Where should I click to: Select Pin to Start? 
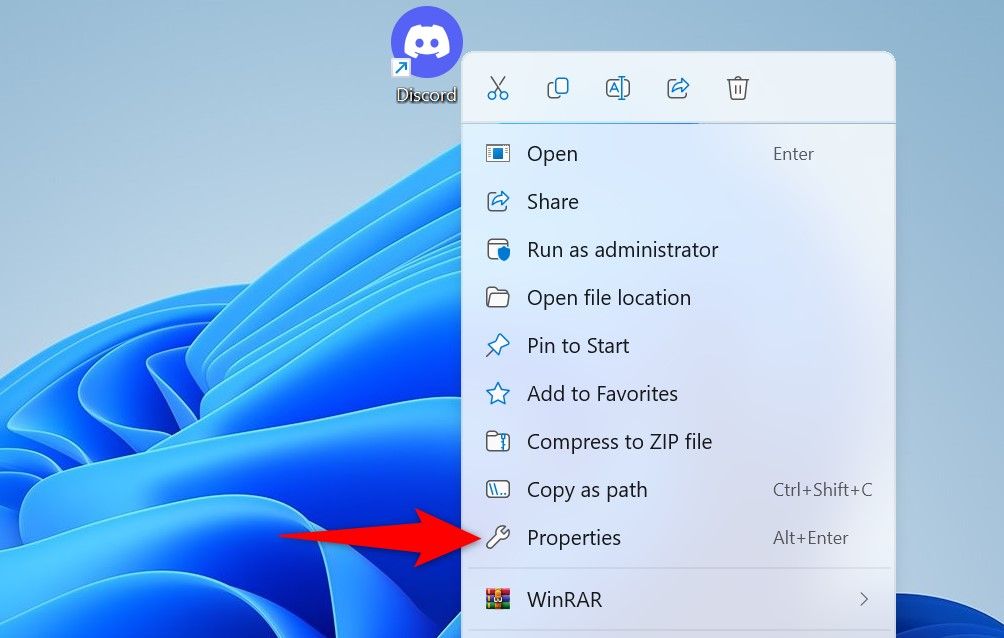click(578, 345)
